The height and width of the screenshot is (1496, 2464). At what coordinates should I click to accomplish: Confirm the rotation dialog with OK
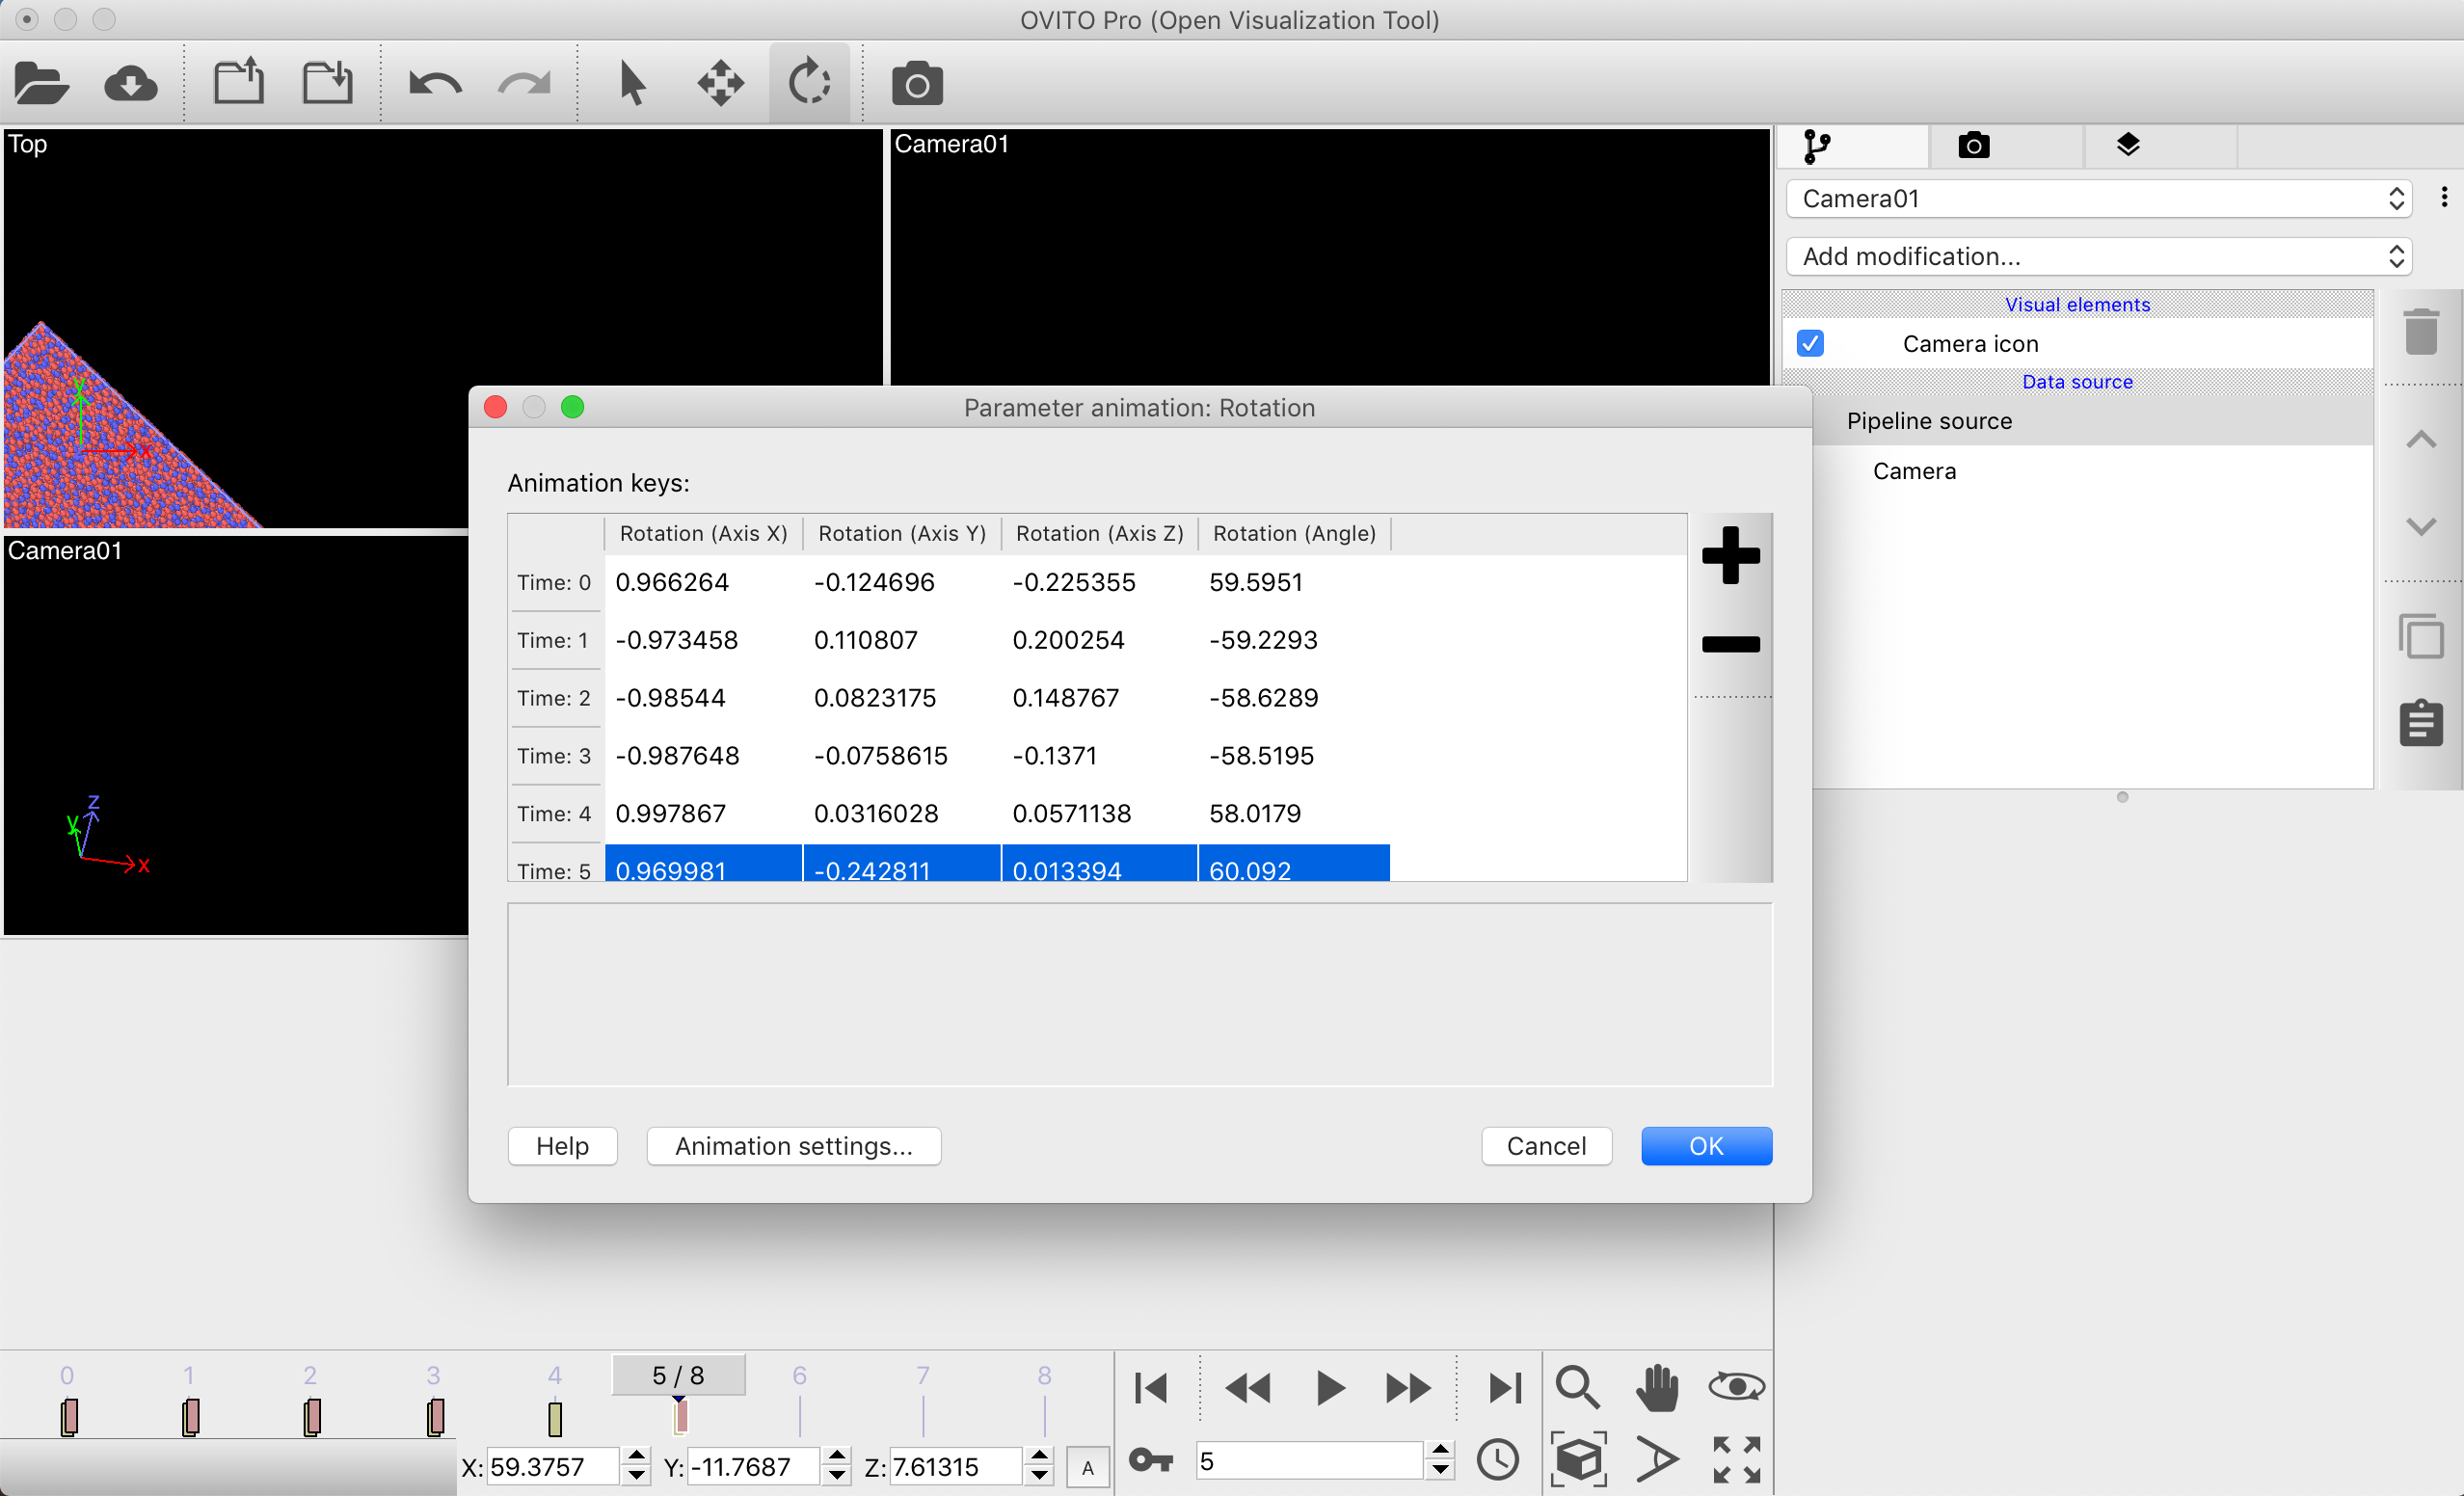click(1706, 1146)
